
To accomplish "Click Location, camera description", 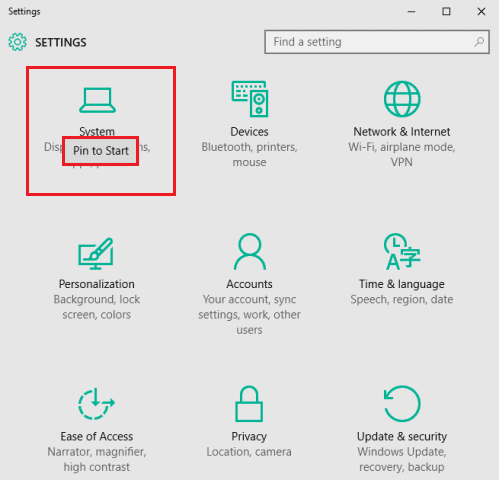I will pos(249,452).
